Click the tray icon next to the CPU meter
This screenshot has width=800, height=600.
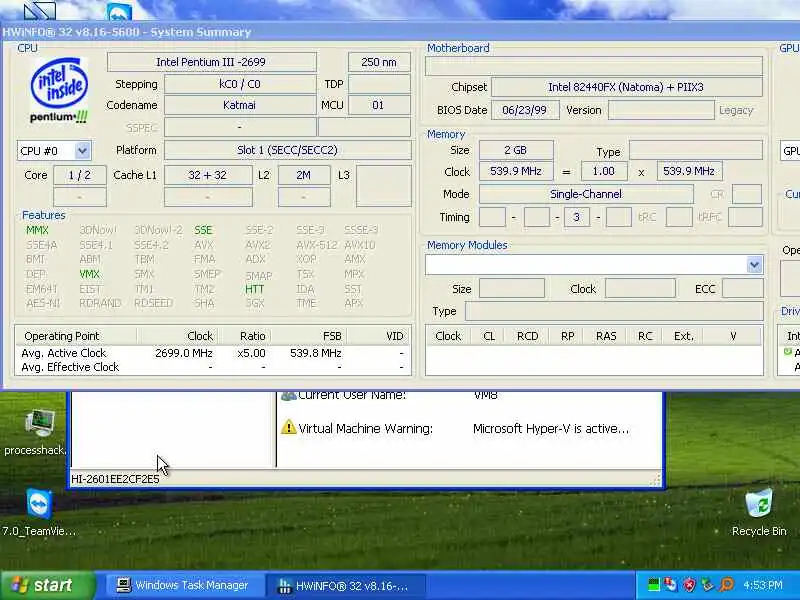click(x=671, y=585)
